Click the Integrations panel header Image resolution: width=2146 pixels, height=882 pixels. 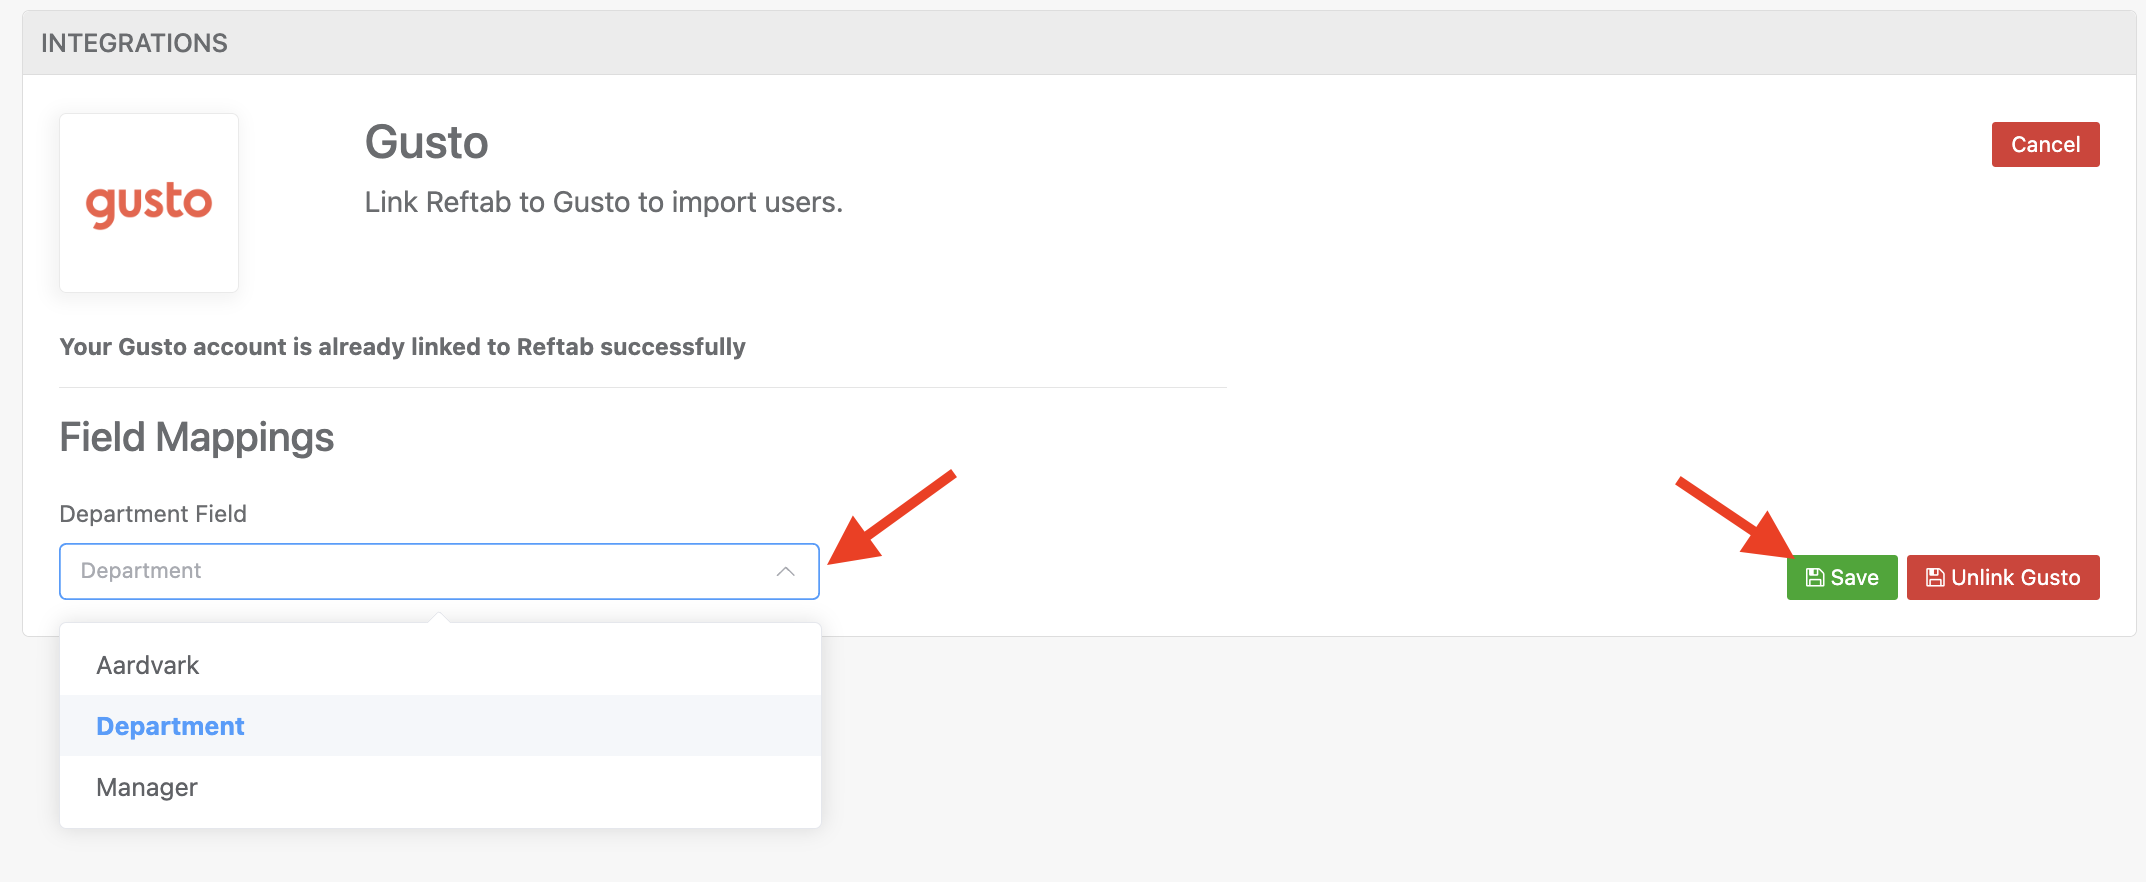click(1079, 43)
